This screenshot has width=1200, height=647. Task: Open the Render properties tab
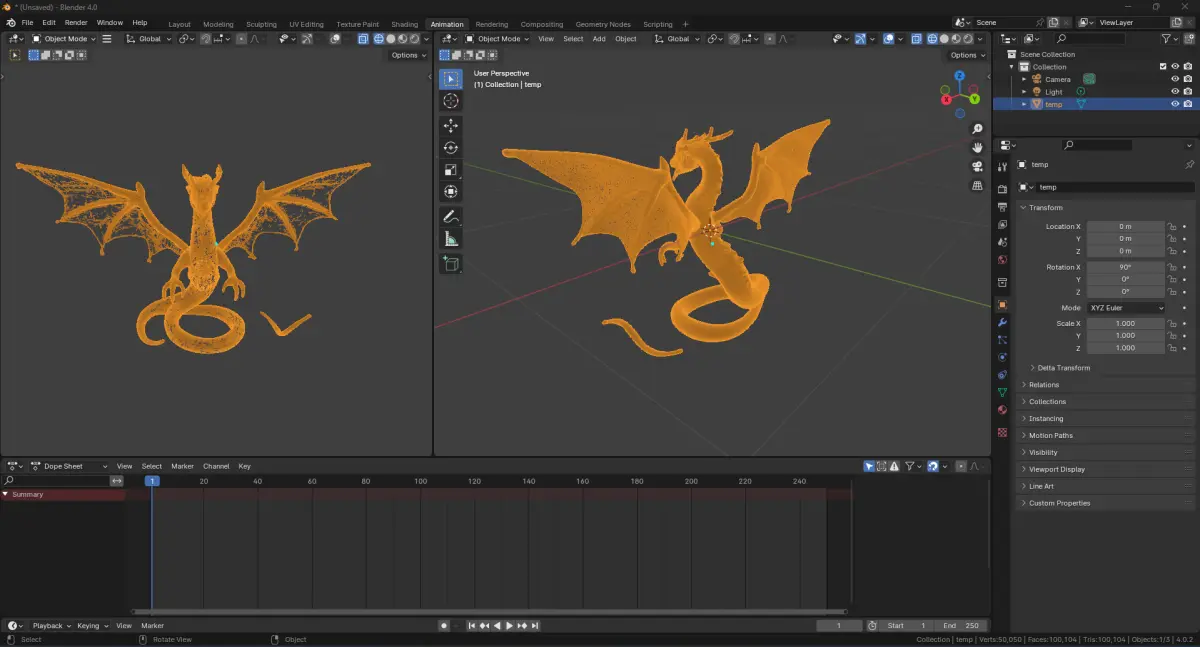(1002, 190)
